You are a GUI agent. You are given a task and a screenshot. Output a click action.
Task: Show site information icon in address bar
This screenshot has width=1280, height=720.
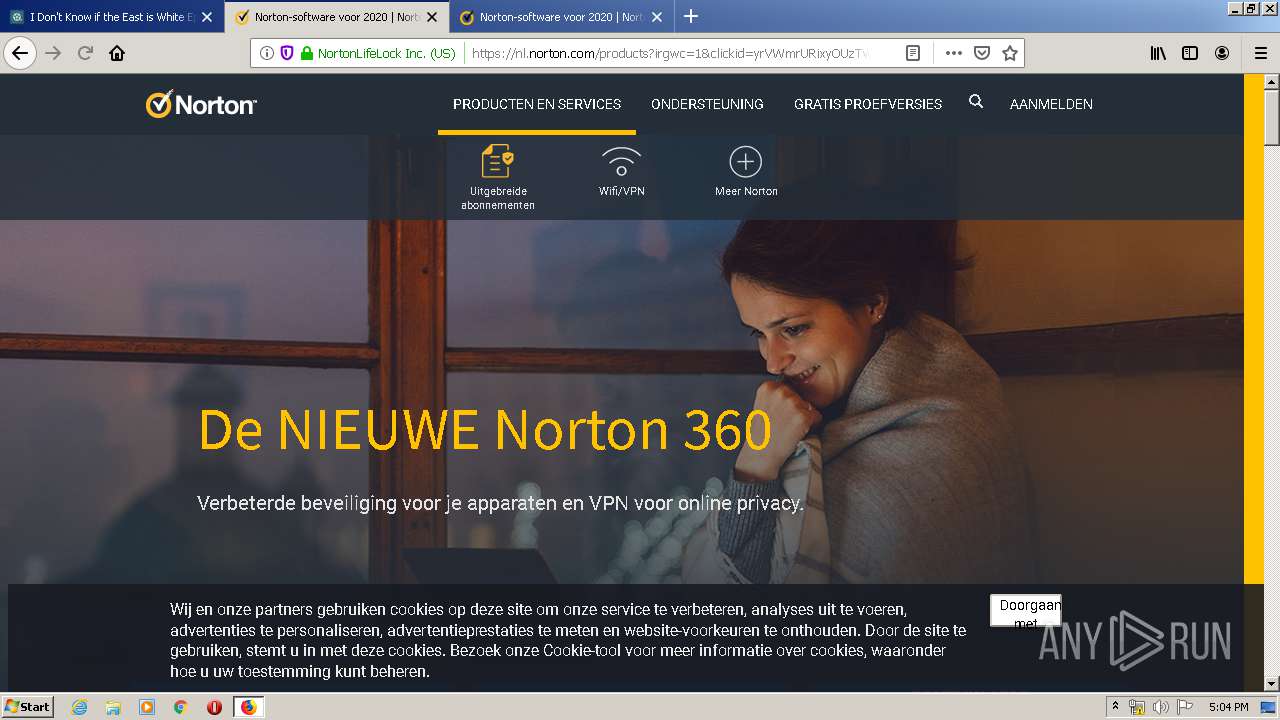tap(266, 53)
